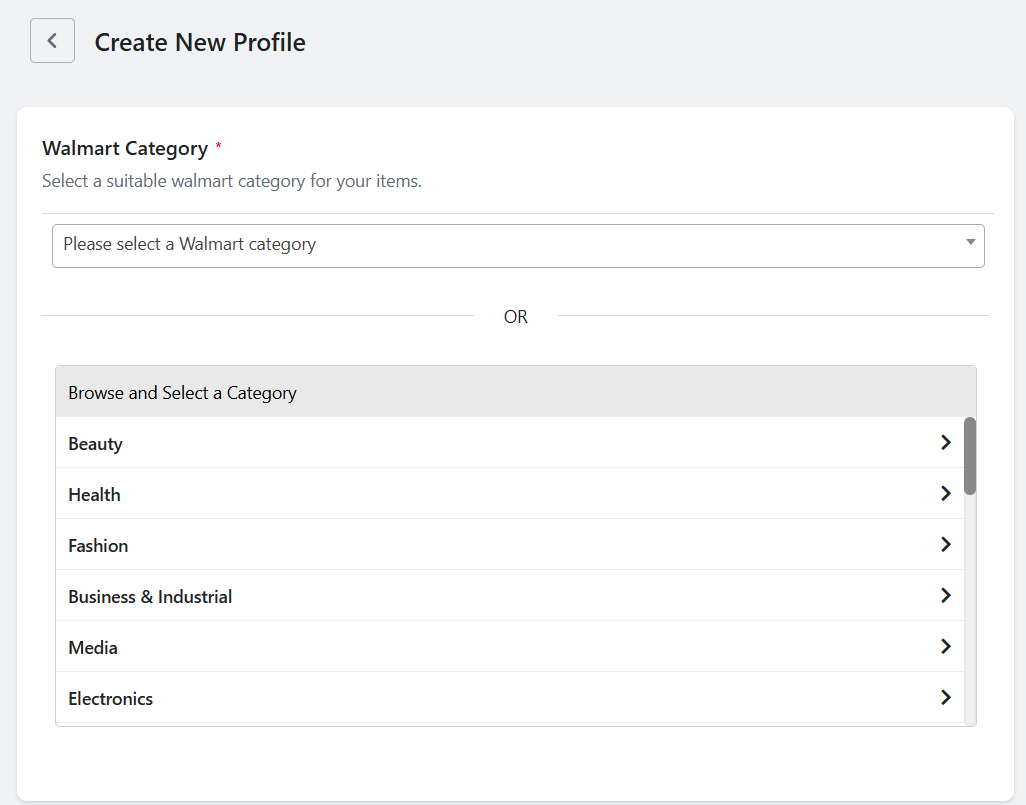Select the Electronics category row

(x=510, y=698)
